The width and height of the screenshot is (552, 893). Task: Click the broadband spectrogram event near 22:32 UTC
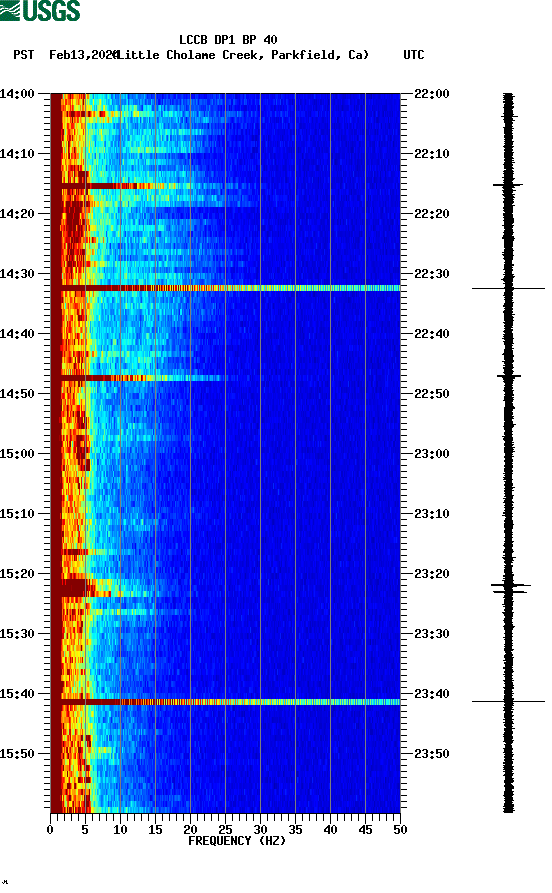[x=226, y=288]
